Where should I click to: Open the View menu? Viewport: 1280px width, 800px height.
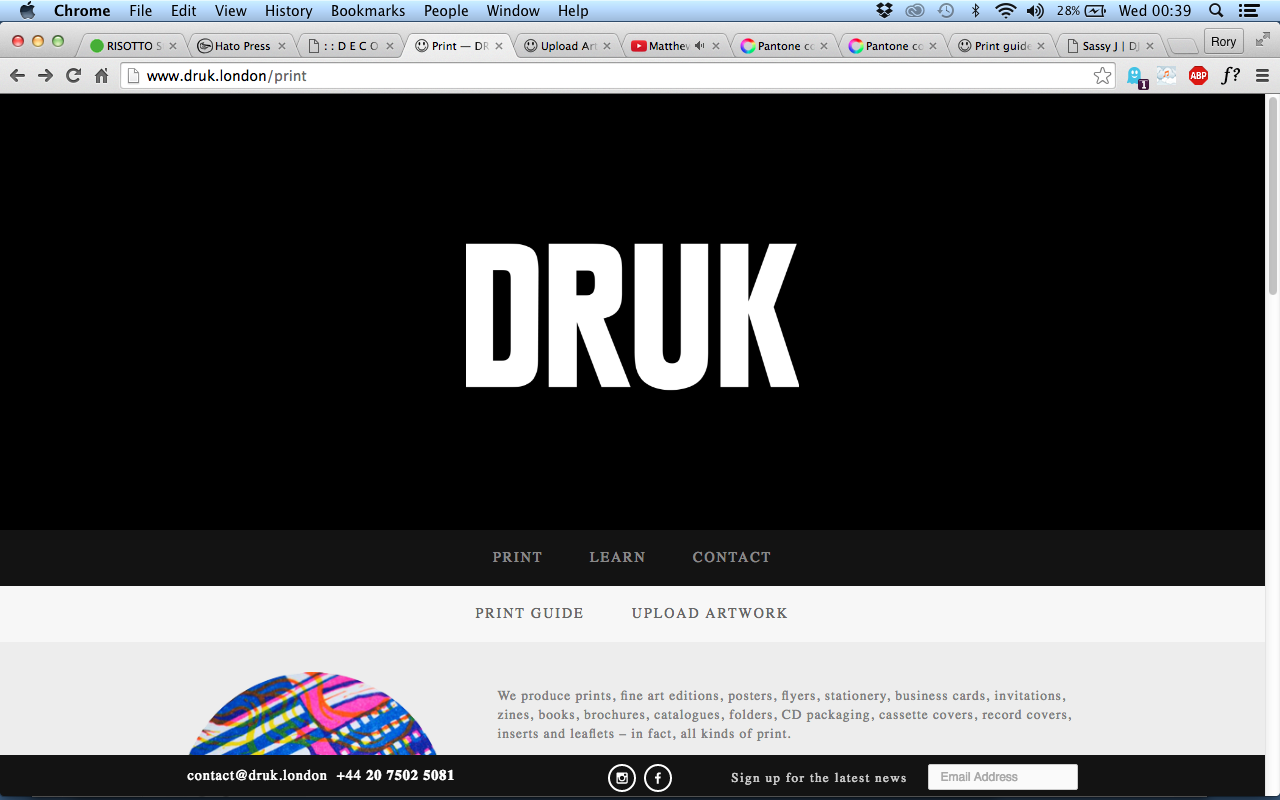[231, 11]
